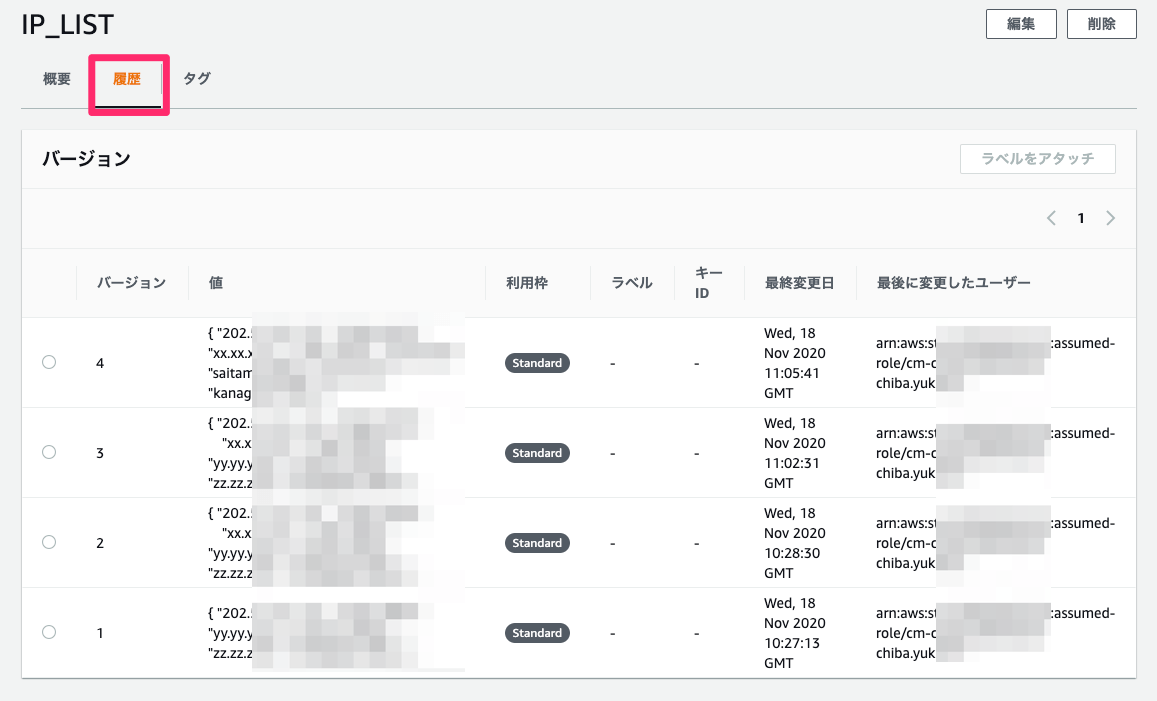Image resolution: width=1157 pixels, height=701 pixels.
Task: Switch to the 概要 tab
Action: tap(56, 77)
